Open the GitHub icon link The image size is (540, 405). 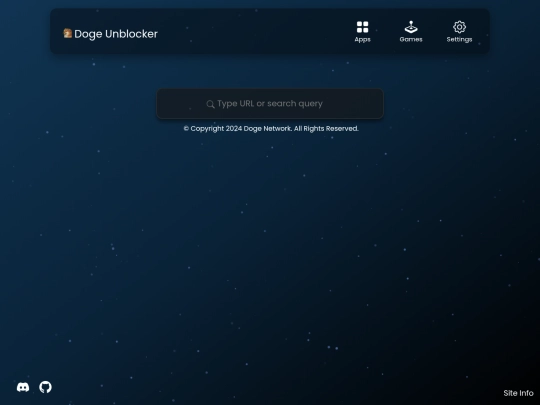[x=45, y=387]
